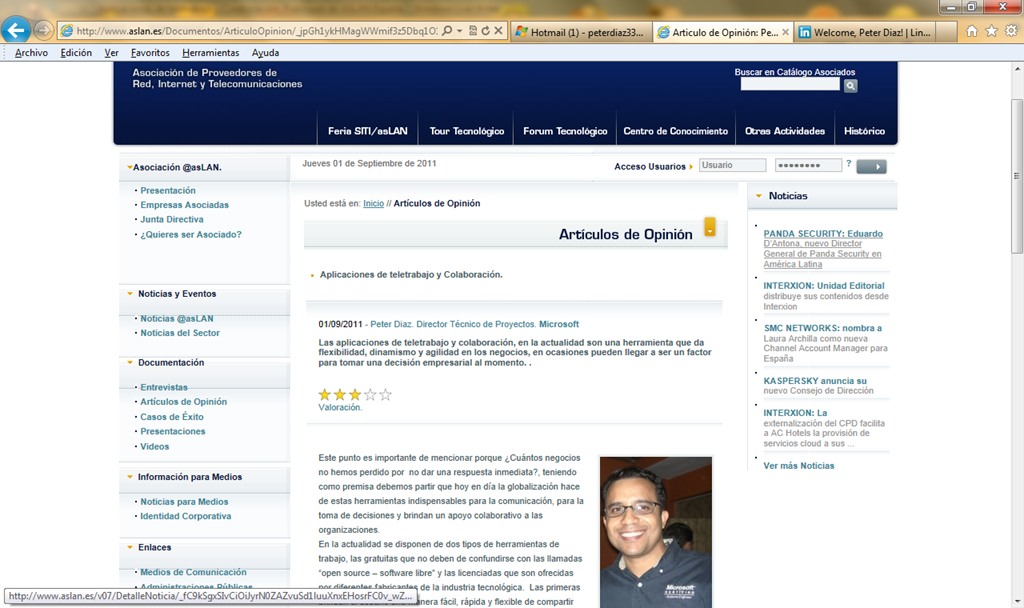Switch to the Hotmail tab

point(581,32)
